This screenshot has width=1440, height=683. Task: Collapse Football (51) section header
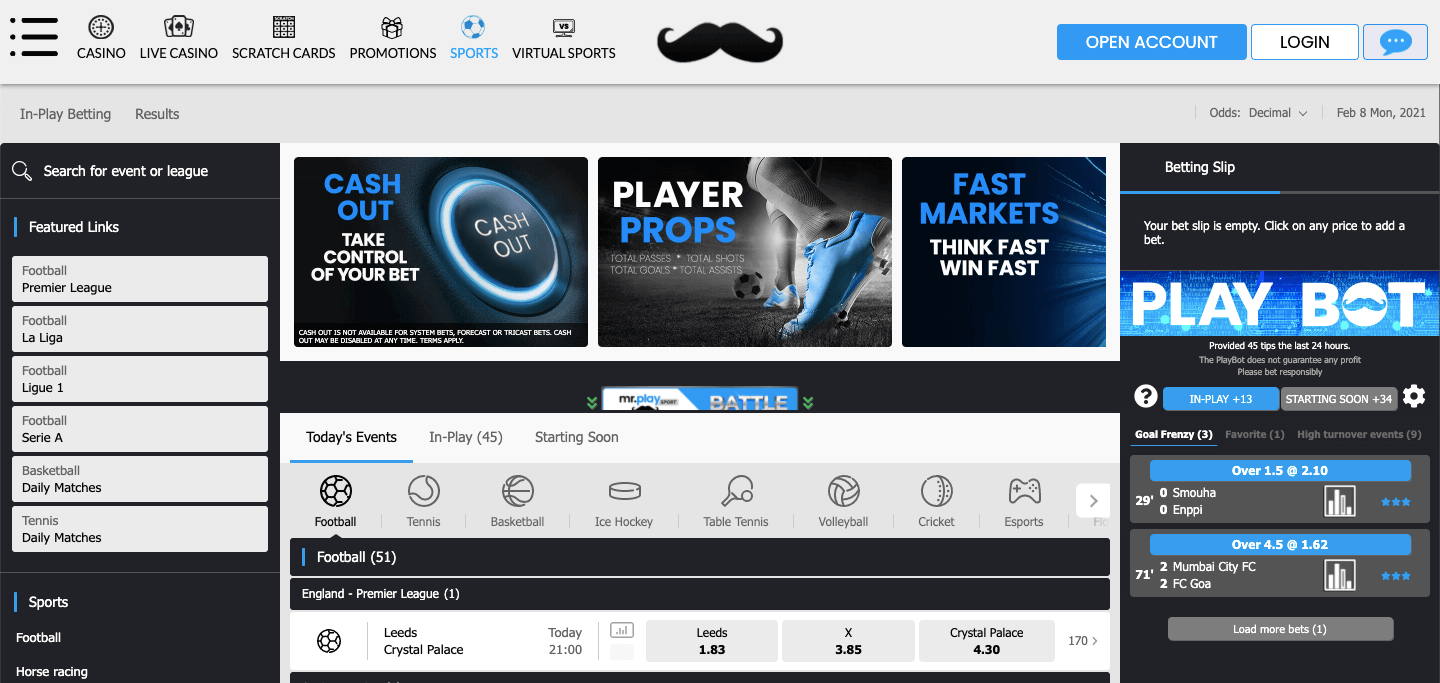pyautogui.click(x=700, y=557)
